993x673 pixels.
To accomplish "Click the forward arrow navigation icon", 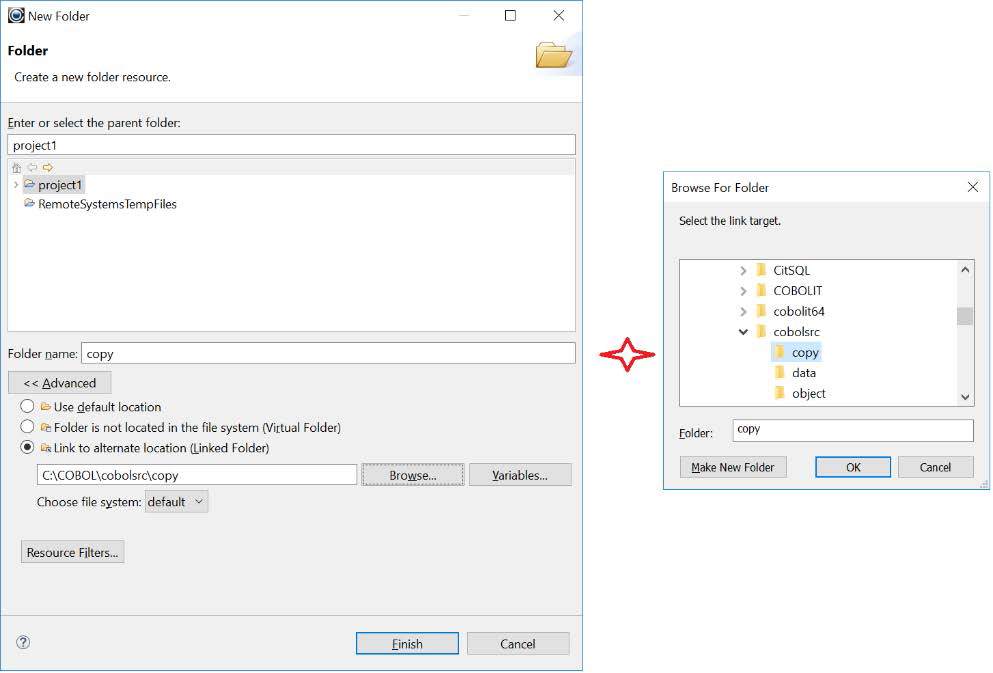I will (47, 167).
